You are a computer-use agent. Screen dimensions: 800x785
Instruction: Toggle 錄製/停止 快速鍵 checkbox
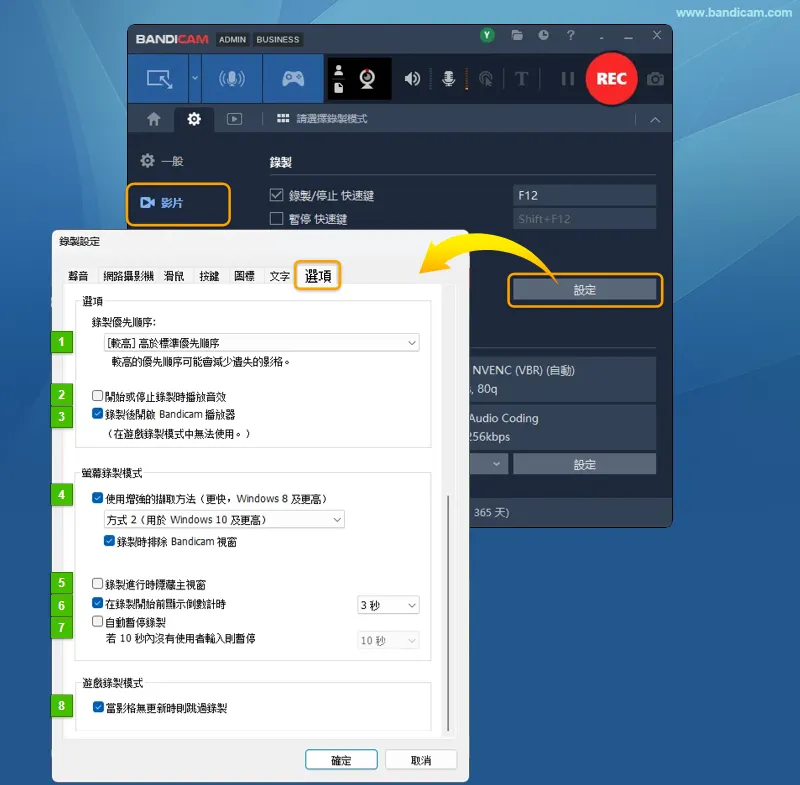click(x=276, y=195)
